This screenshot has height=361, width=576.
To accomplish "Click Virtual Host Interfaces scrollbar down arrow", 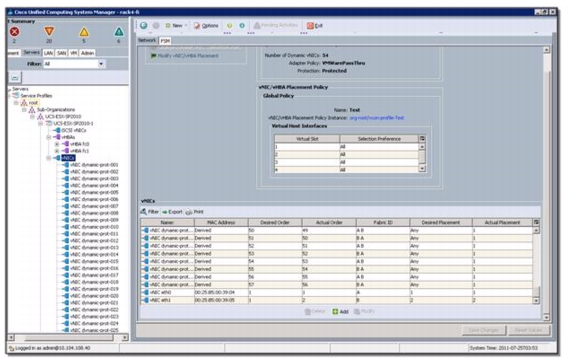I will click(x=422, y=169).
